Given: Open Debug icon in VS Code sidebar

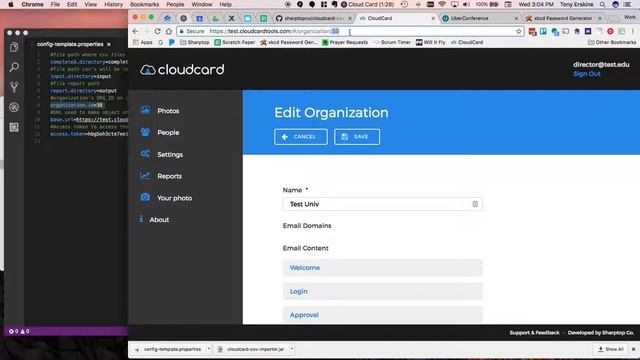Looking at the screenshot, I should point(14,107).
